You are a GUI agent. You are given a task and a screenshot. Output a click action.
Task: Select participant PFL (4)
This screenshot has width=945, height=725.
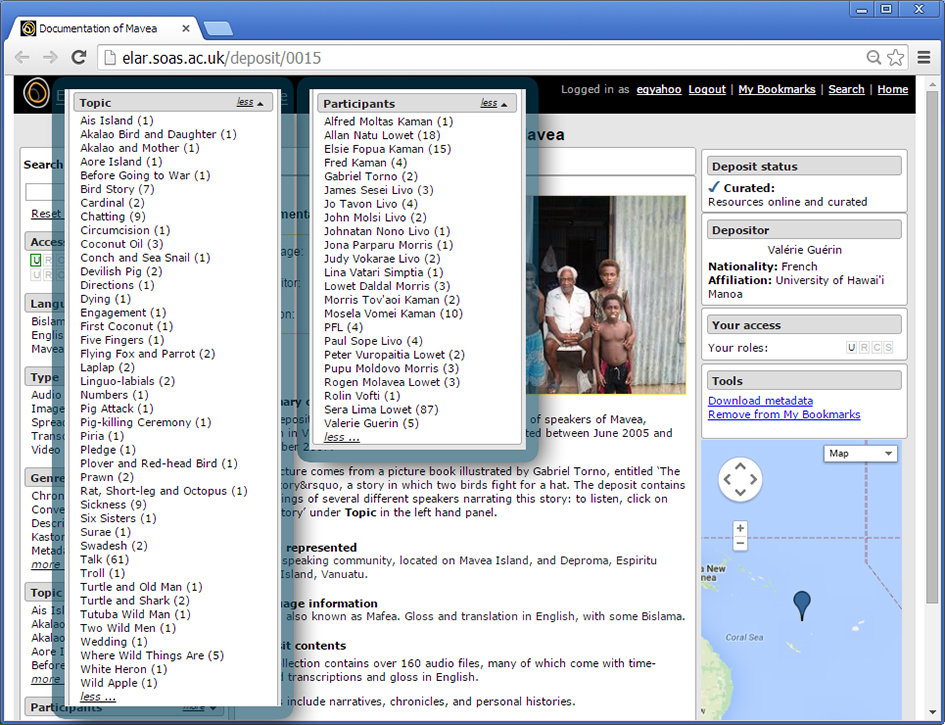pyautogui.click(x=344, y=327)
